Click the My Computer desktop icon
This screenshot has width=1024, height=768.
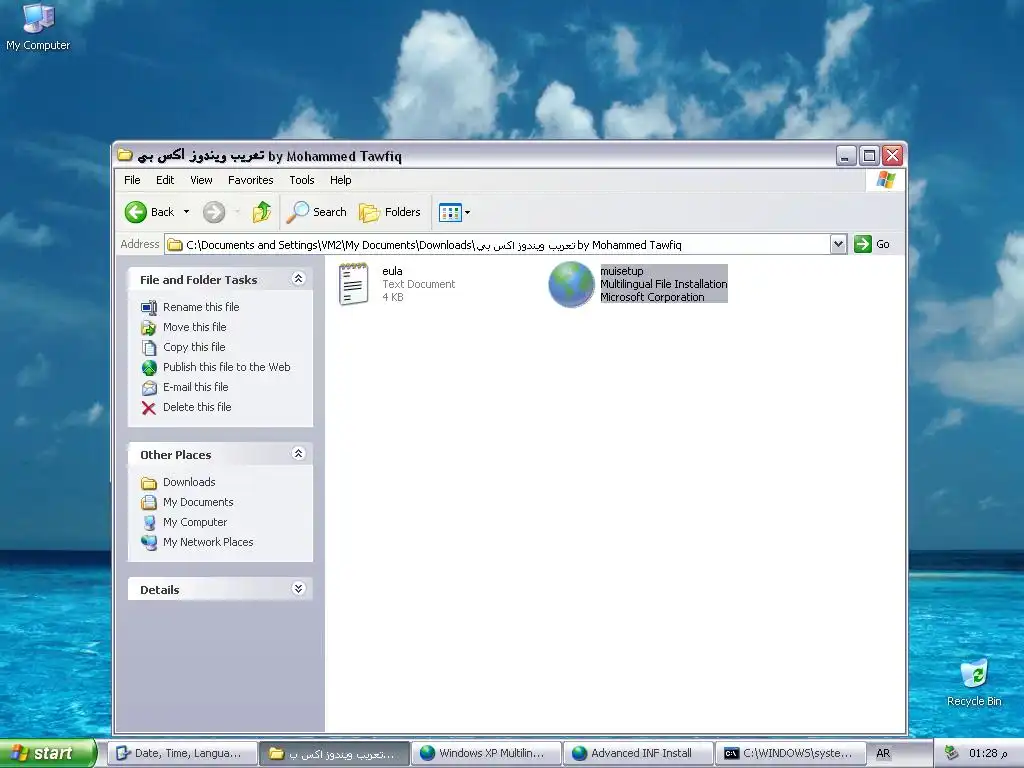pos(38,27)
